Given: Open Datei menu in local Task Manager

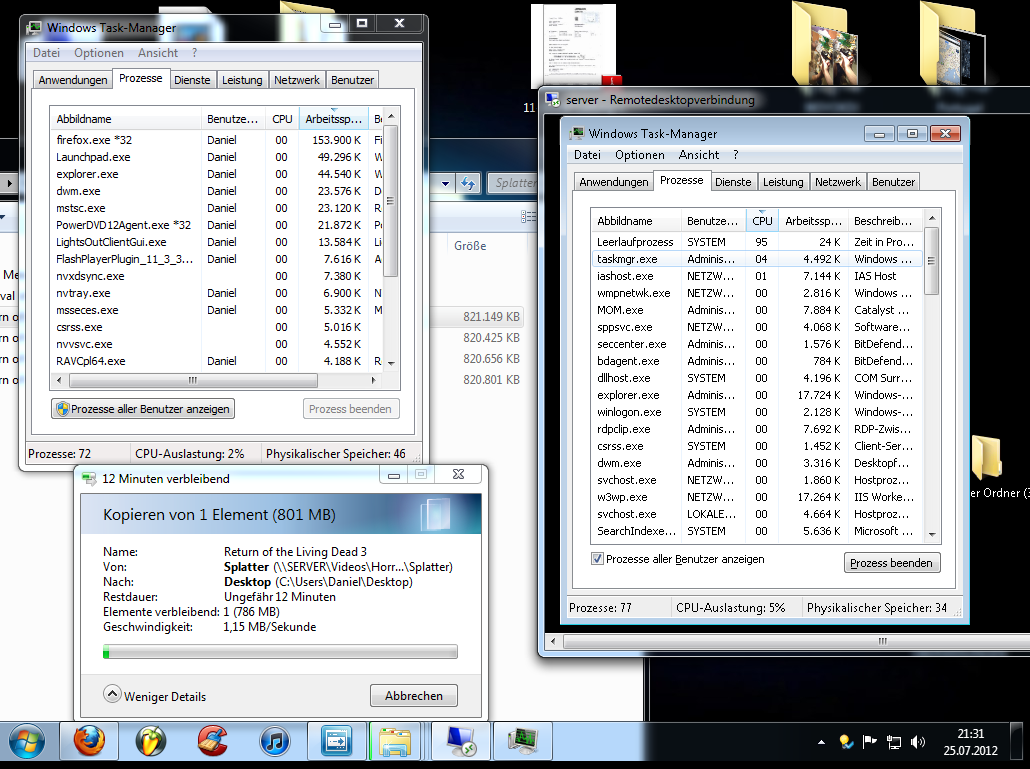Looking at the screenshot, I should pos(47,53).
